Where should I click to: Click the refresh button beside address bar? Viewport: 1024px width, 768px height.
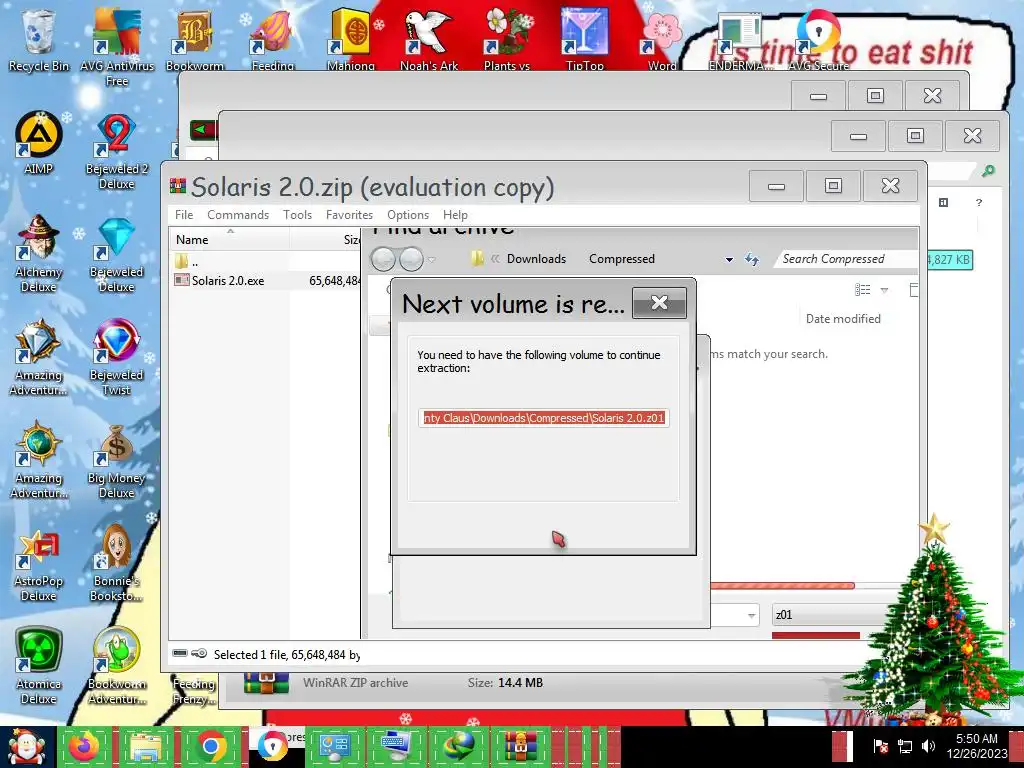[752, 260]
